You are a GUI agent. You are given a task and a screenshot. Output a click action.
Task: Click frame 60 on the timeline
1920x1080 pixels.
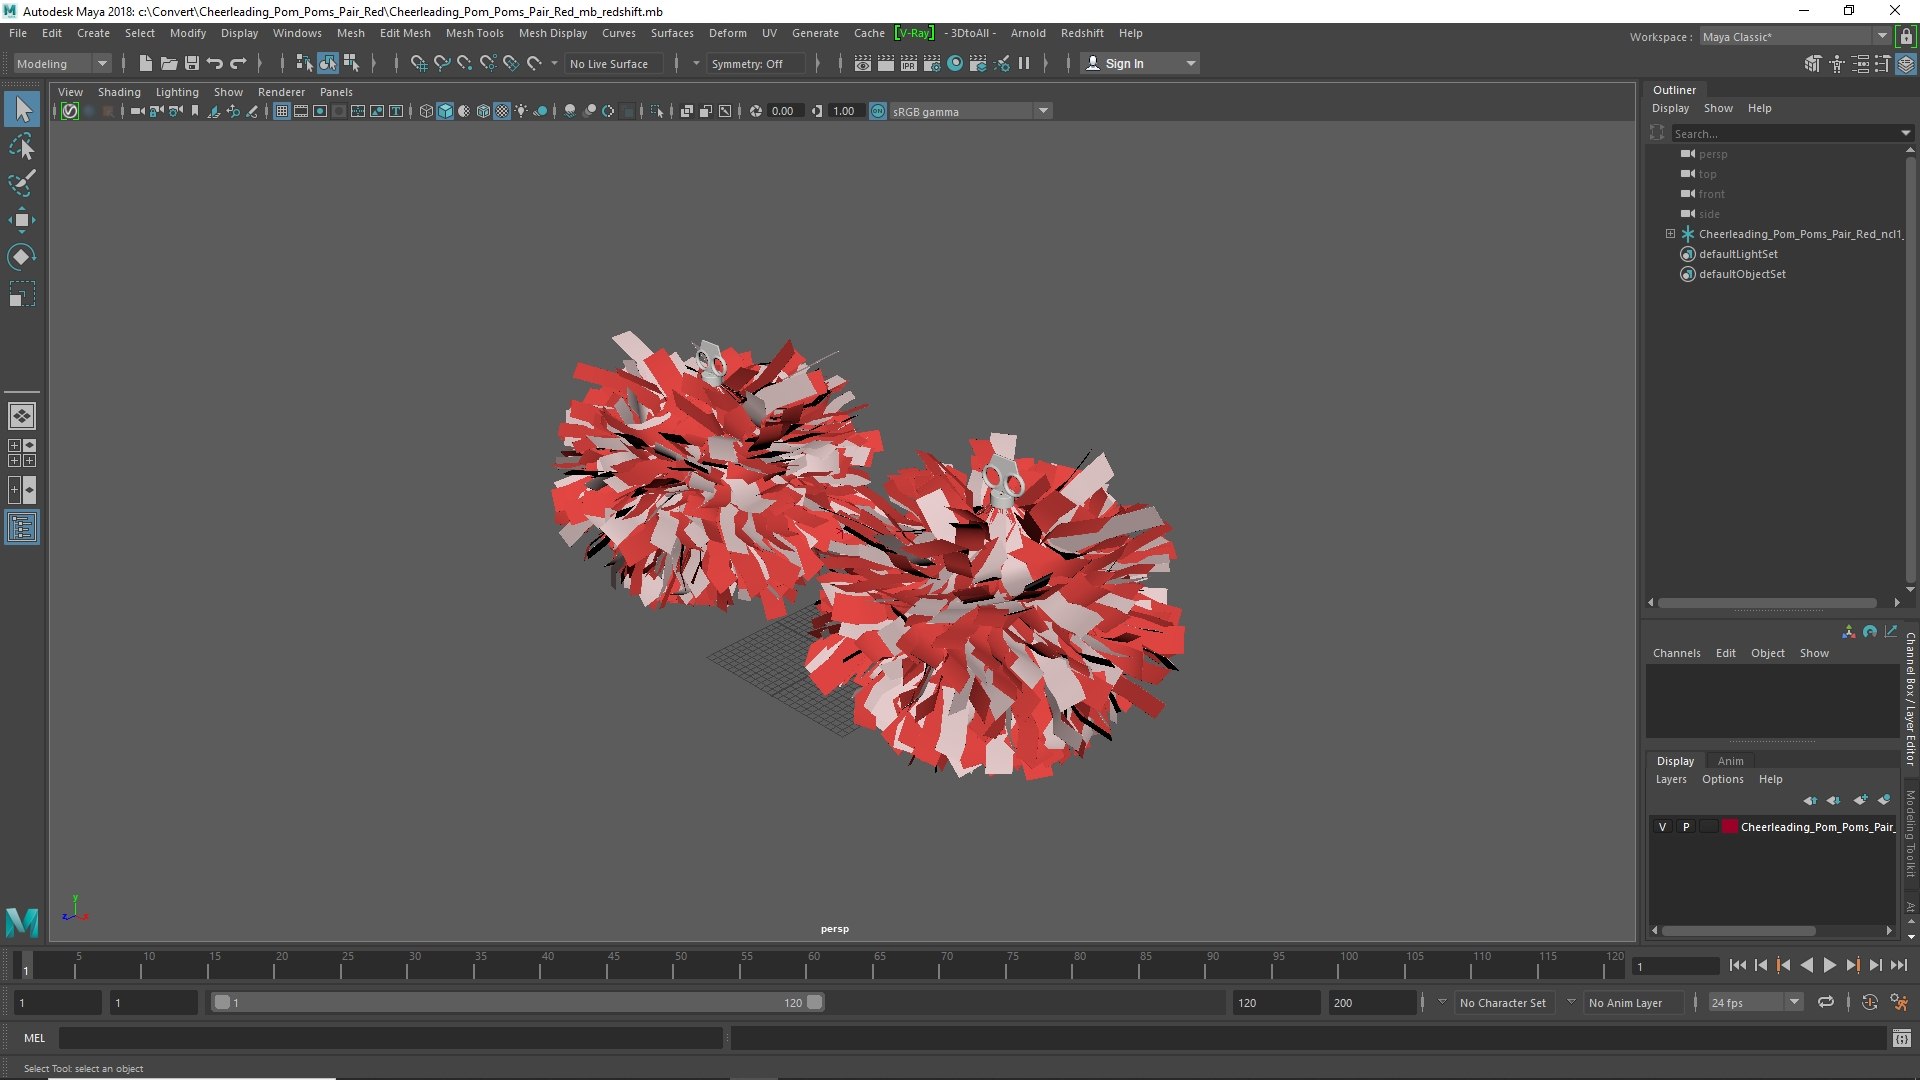tap(814, 965)
